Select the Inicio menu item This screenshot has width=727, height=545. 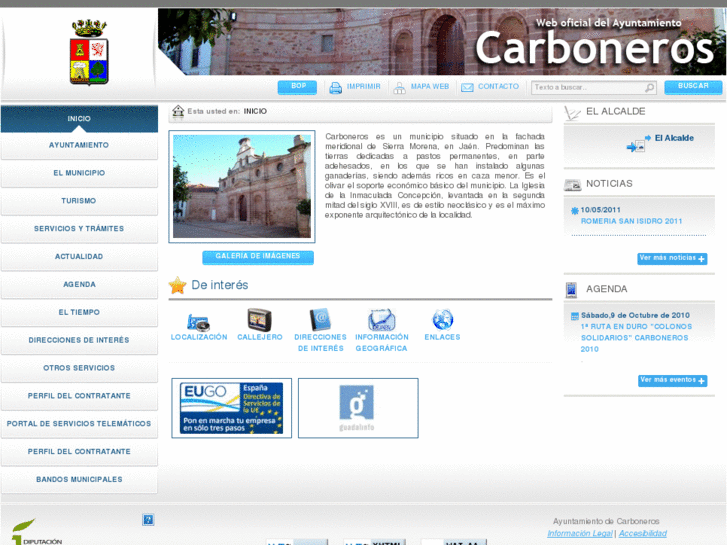(79, 119)
